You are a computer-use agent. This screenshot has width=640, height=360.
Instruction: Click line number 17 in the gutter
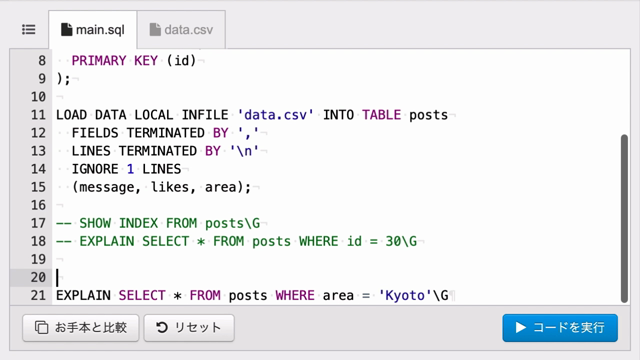(38, 223)
